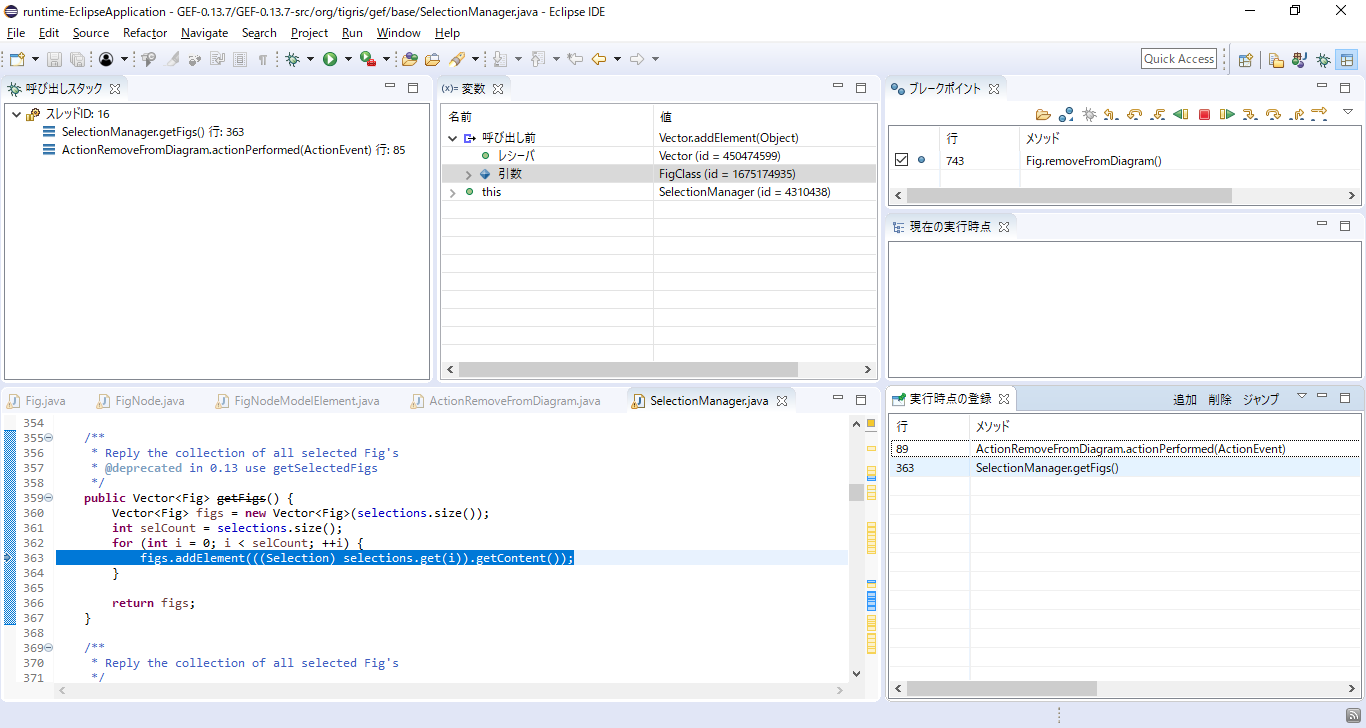Click the green Run button icon

click(x=329, y=59)
